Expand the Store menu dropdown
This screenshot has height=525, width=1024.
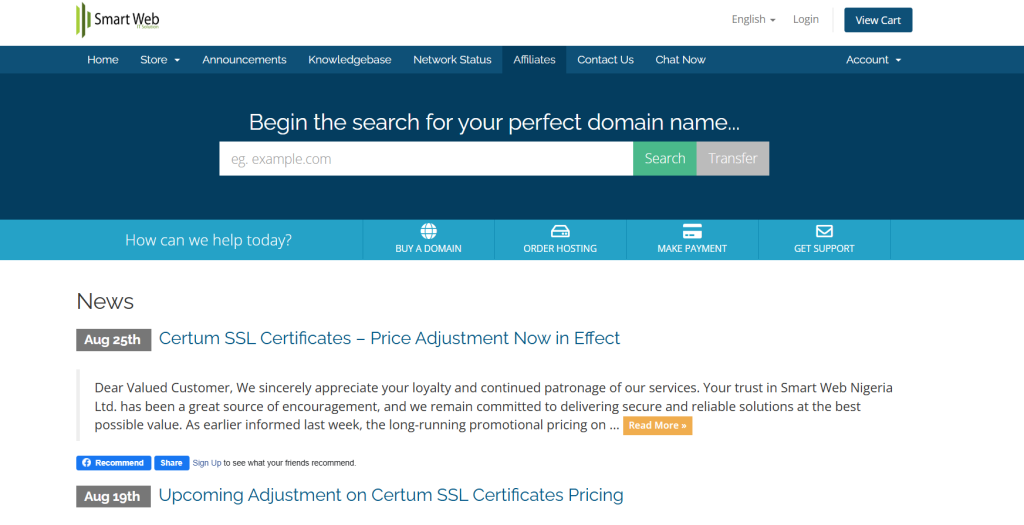[x=160, y=60]
